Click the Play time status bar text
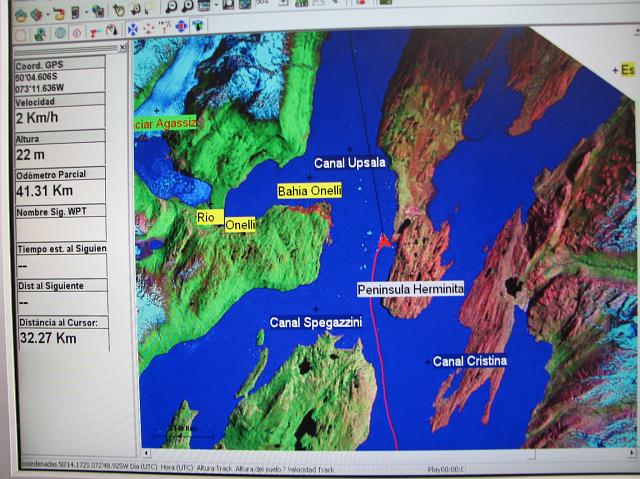The width and height of the screenshot is (640, 479). [445, 470]
